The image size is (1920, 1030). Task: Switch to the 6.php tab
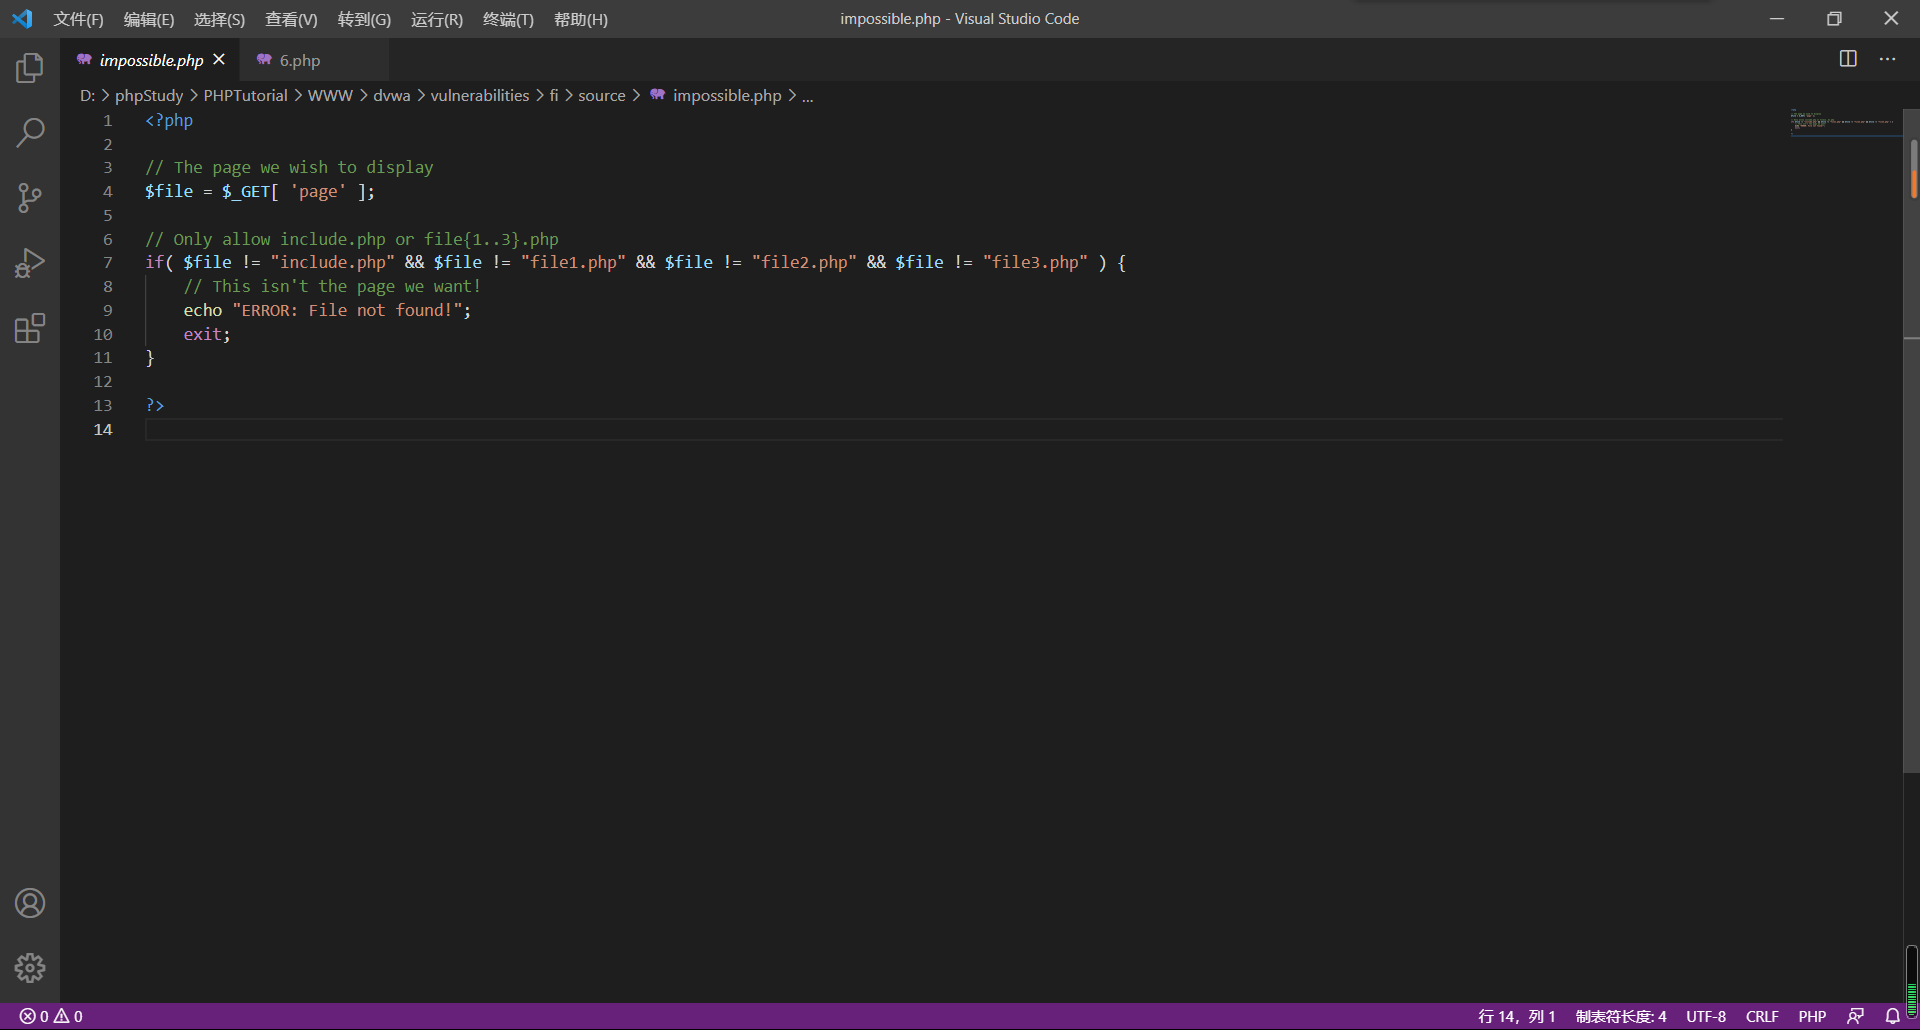click(299, 60)
